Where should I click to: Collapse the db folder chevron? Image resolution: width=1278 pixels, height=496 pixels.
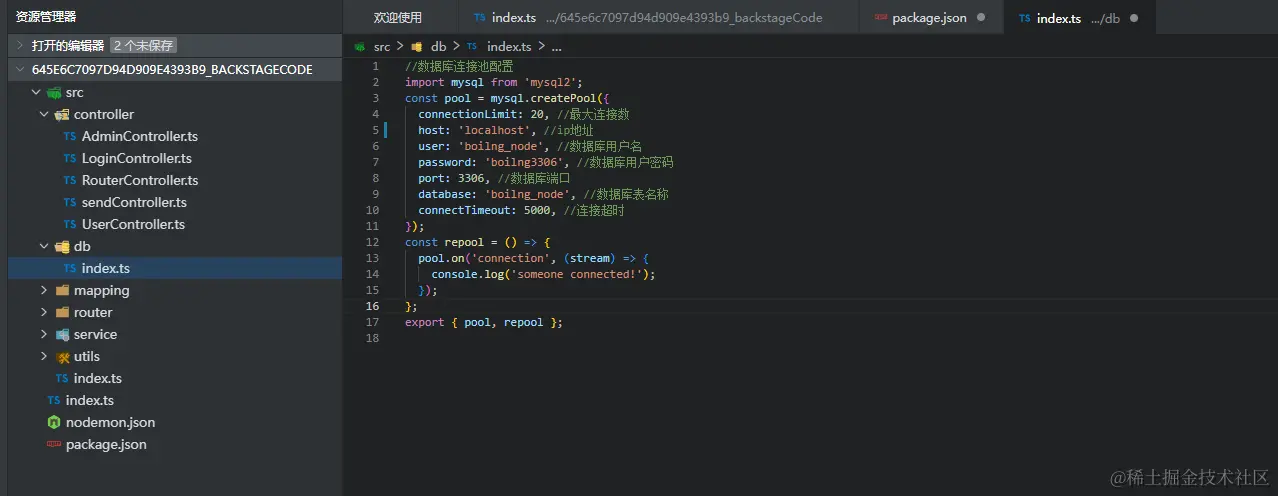coord(44,246)
